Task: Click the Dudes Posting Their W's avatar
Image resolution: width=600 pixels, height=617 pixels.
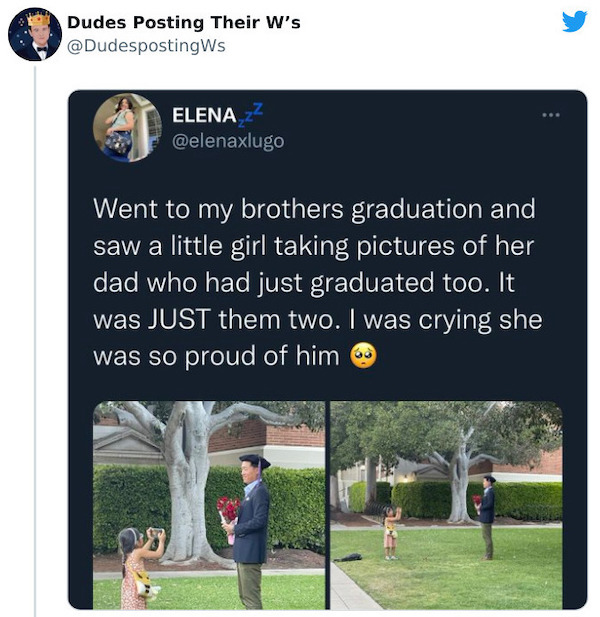Action: click(35, 34)
